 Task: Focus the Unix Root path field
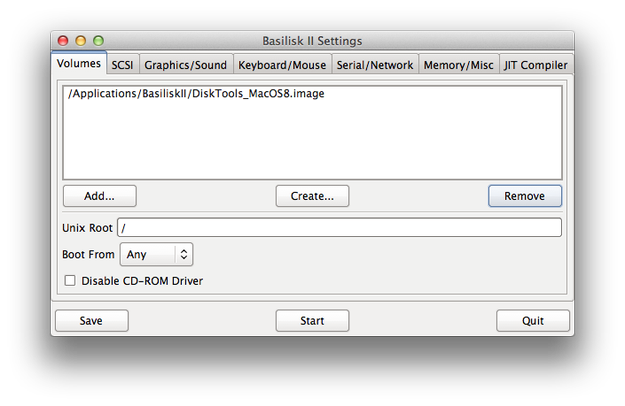(x=339, y=228)
